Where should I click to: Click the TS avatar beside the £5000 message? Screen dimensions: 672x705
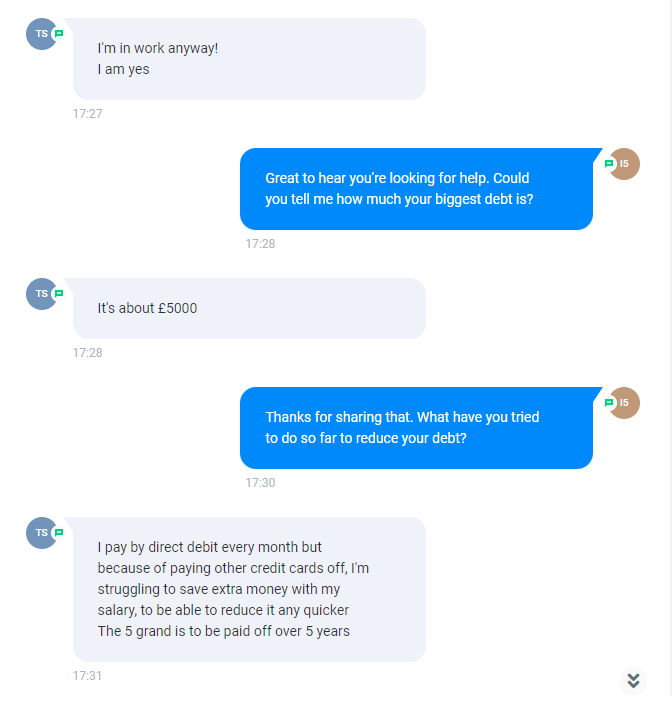coord(42,294)
